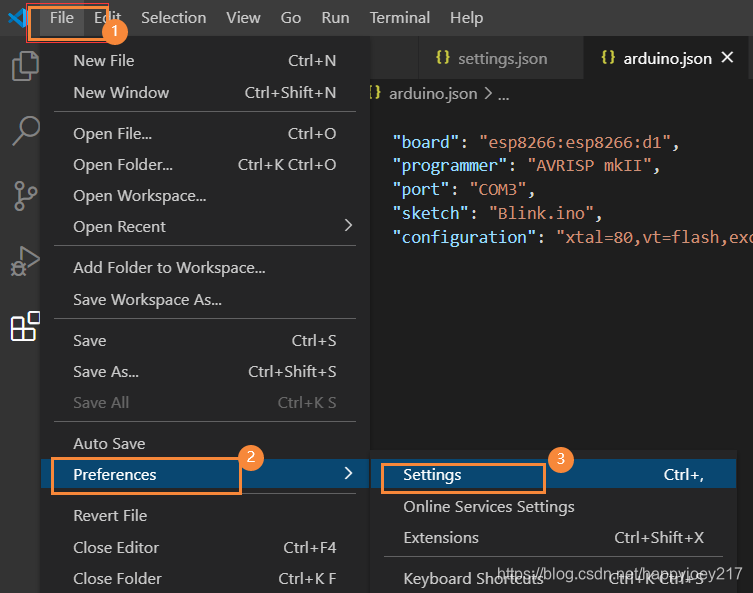Open the View menu
Image resolution: width=753 pixels, height=593 pixels.
pos(243,18)
